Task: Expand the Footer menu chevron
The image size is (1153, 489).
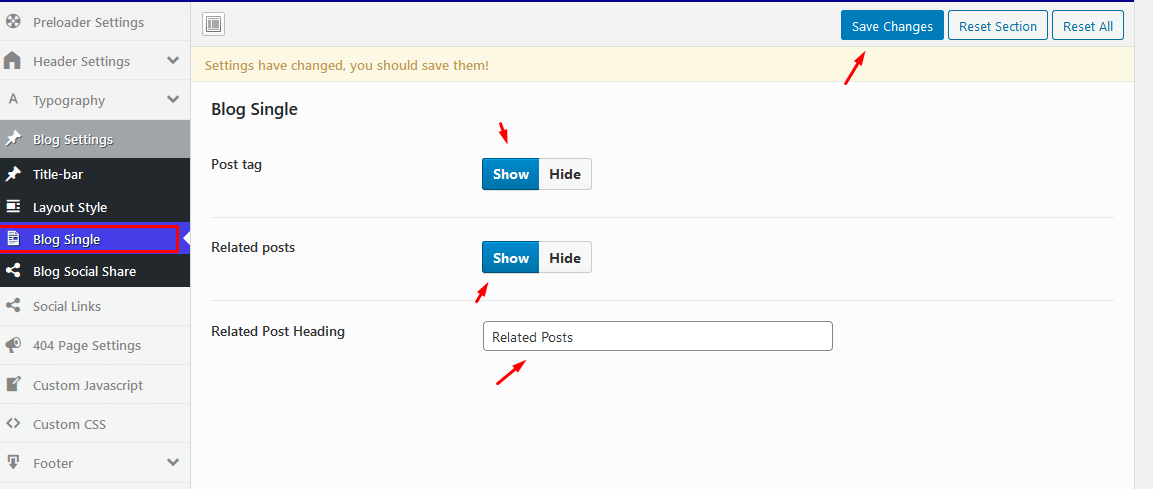Action: pos(173,463)
